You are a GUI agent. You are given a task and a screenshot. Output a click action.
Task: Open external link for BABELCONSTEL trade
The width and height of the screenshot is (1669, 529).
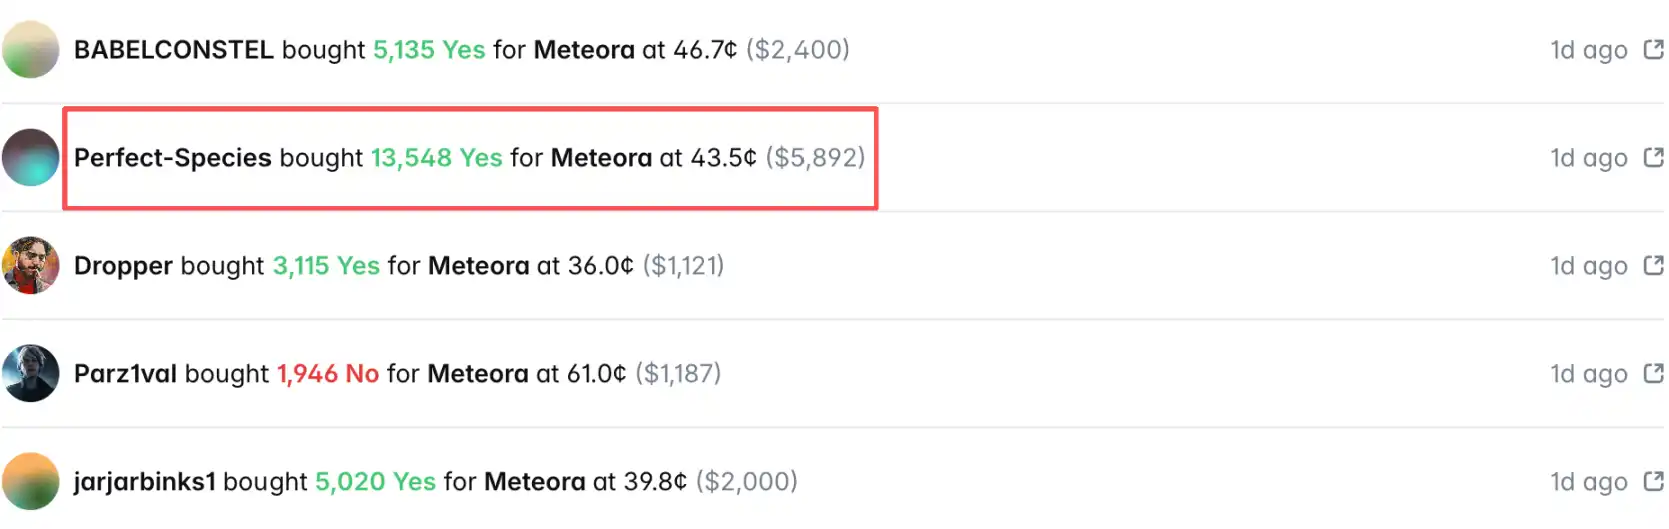[1654, 49]
